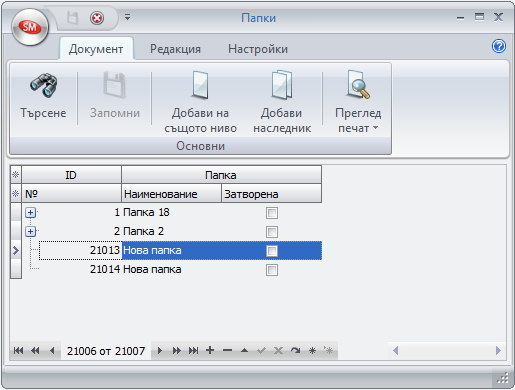Screen dimensions: 515x390
Task: Click the navigator post checkmark button
Action: click(261, 351)
